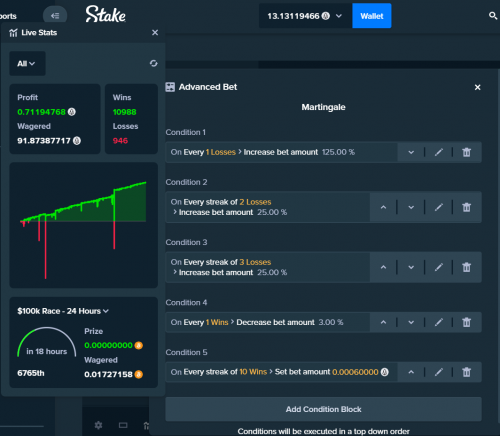This screenshot has height=436, width=500.
Task: Edit Condition 3 with pencil icon
Action: 439,267
